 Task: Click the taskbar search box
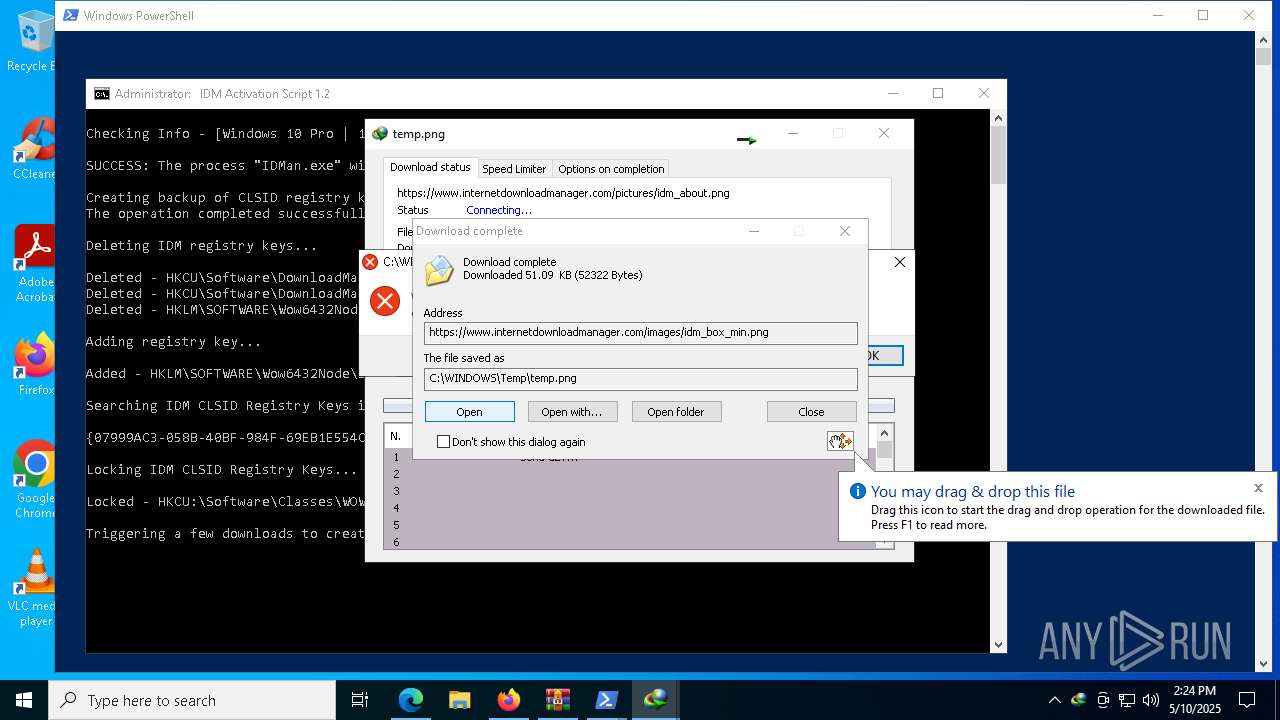pyautogui.click(x=192, y=700)
